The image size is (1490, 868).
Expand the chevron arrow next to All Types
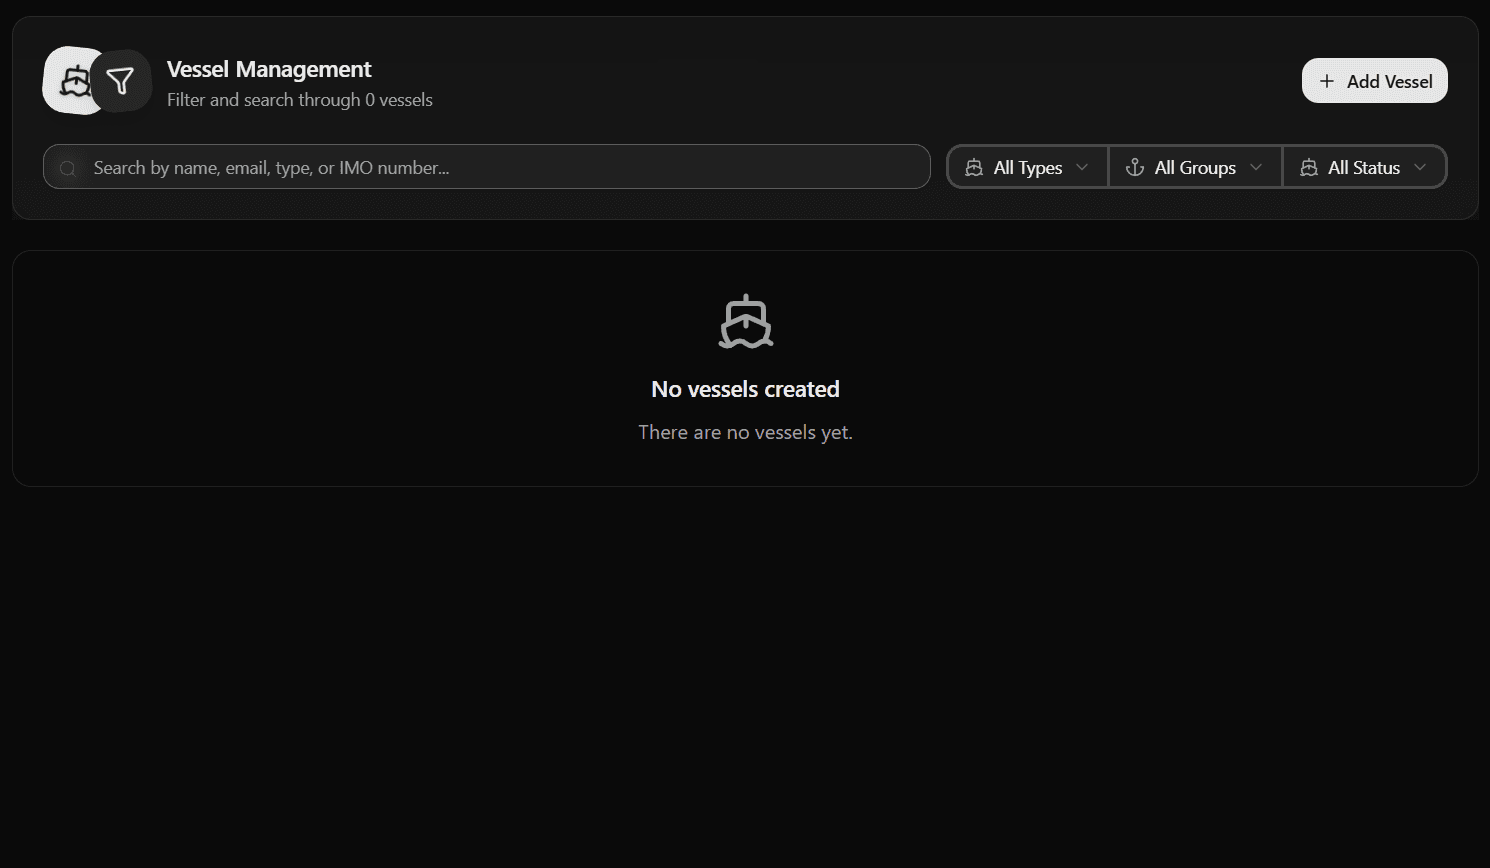[x=1082, y=168]
